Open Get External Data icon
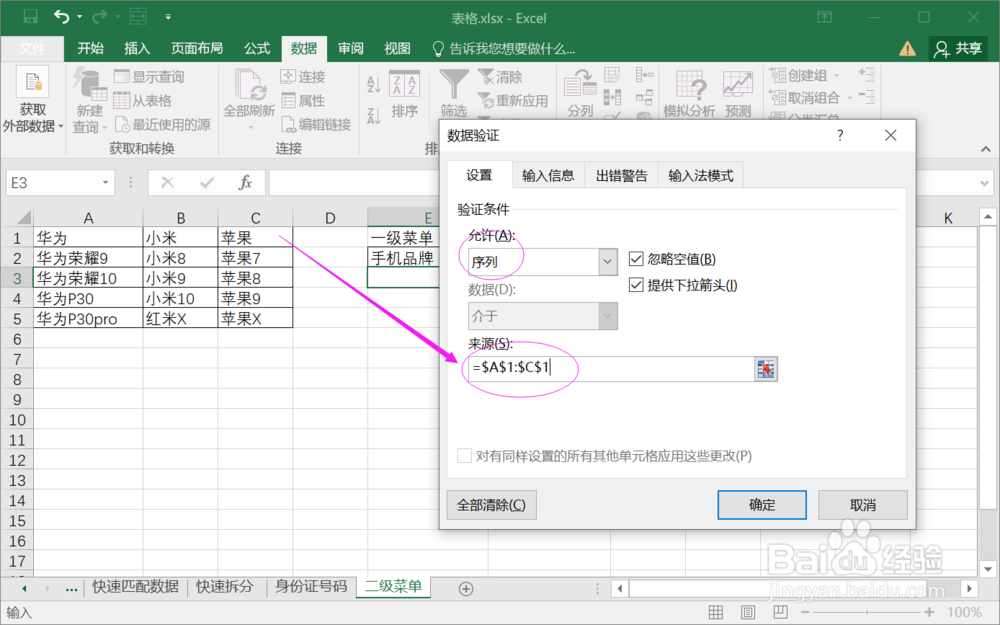 [x=33, y=83]
